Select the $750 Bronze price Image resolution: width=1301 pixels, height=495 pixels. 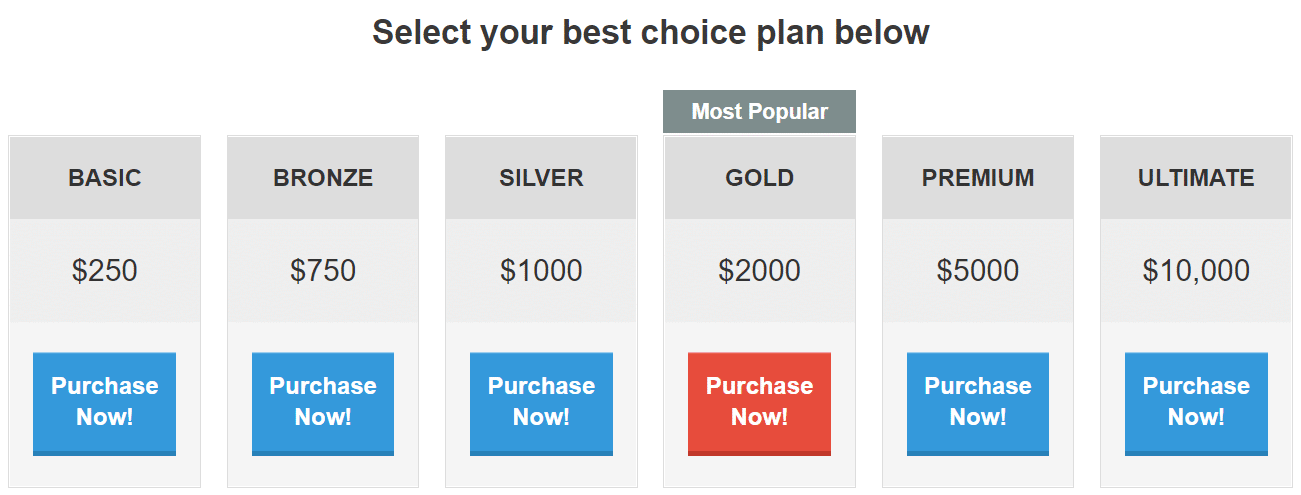[x=323, y=271]
